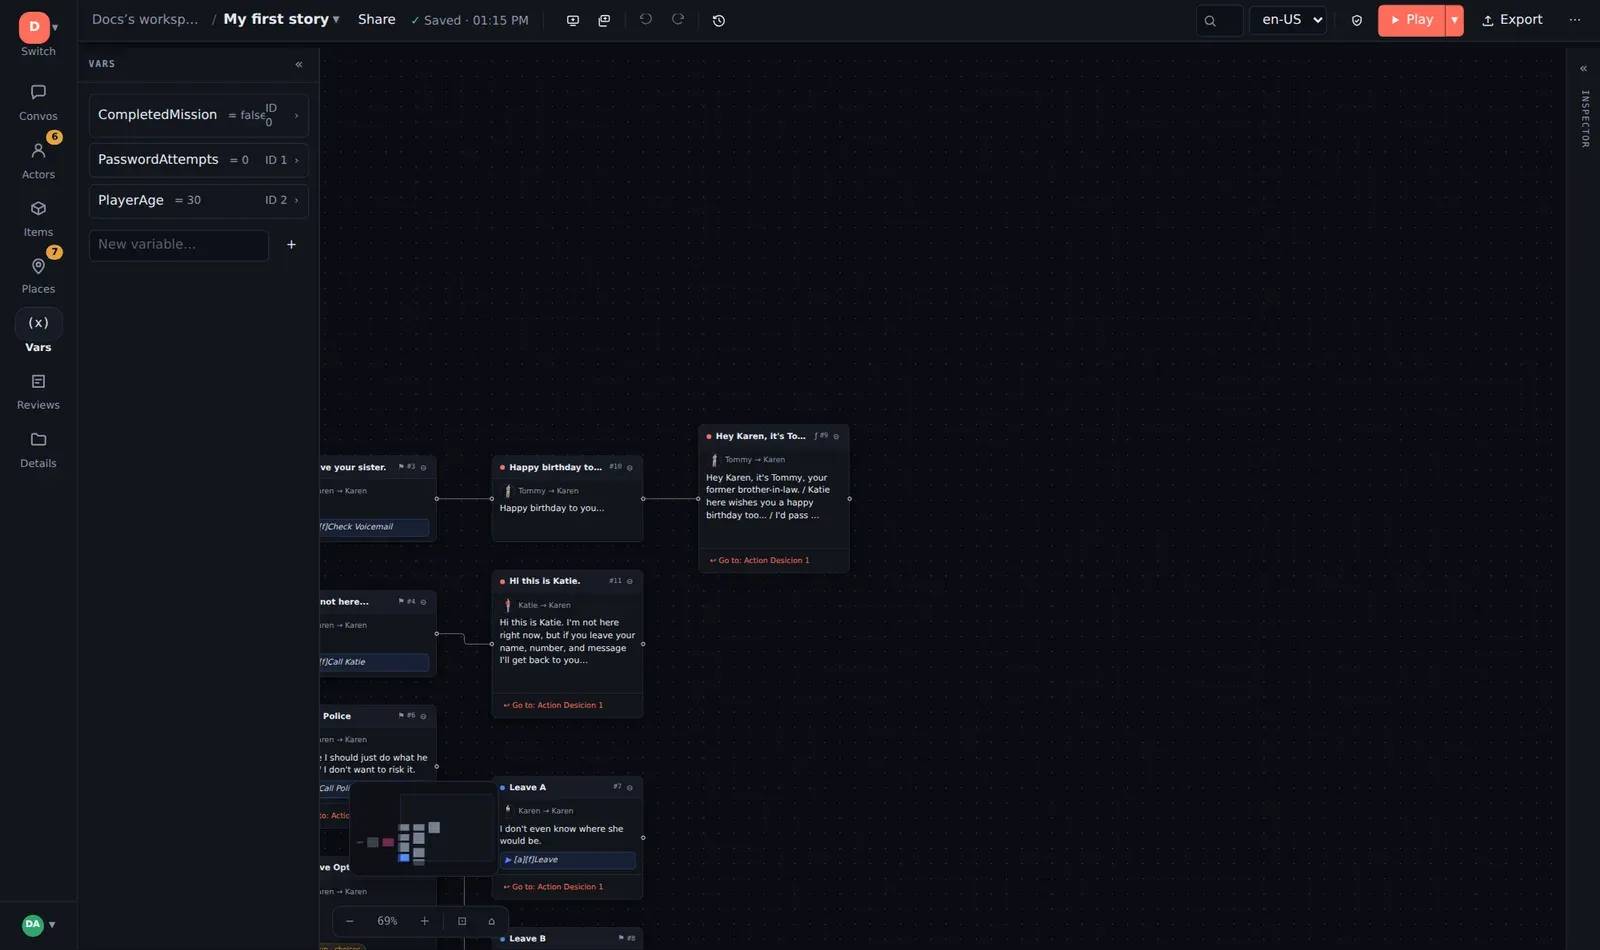
Task: Collapse the Vars panel
Action: (x=299, y=64)
